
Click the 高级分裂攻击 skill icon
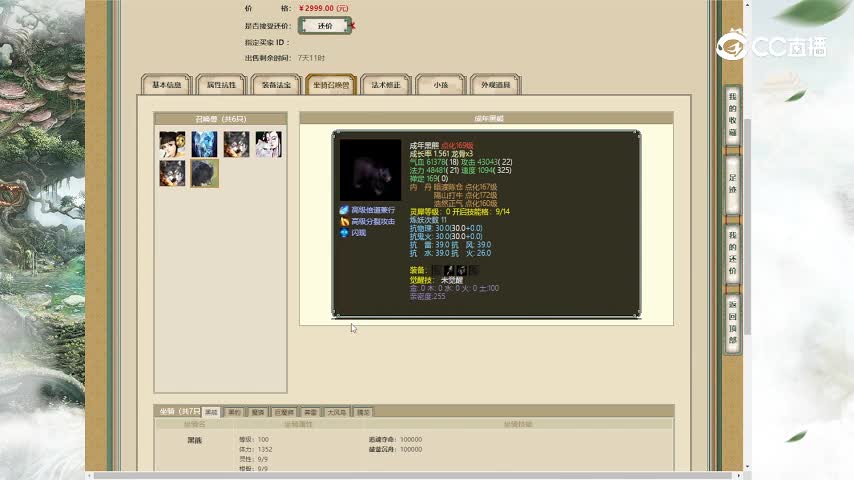click(344, 221)
